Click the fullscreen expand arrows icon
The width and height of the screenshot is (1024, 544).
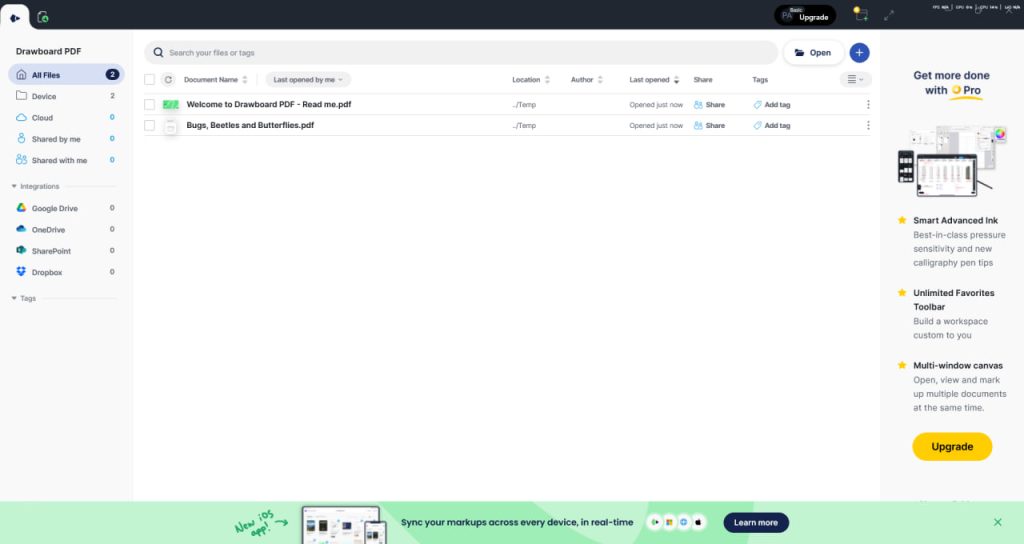click(x=889, y=15)
